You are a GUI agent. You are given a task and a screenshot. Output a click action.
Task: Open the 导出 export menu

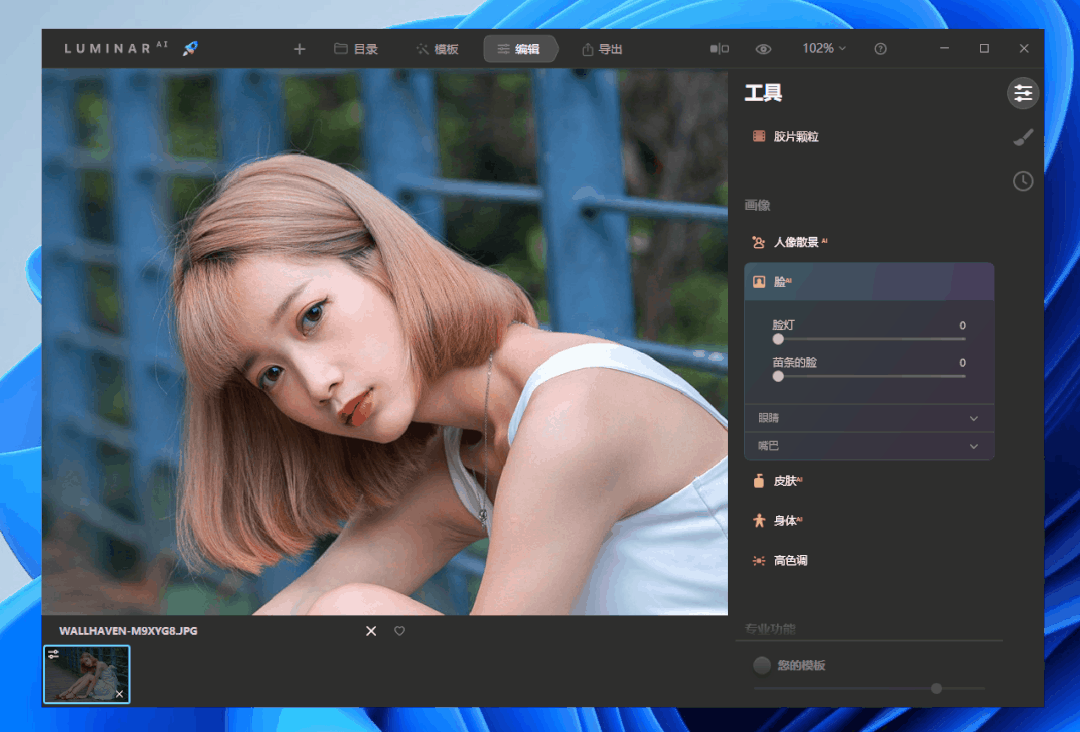click(x=602, y=49)
